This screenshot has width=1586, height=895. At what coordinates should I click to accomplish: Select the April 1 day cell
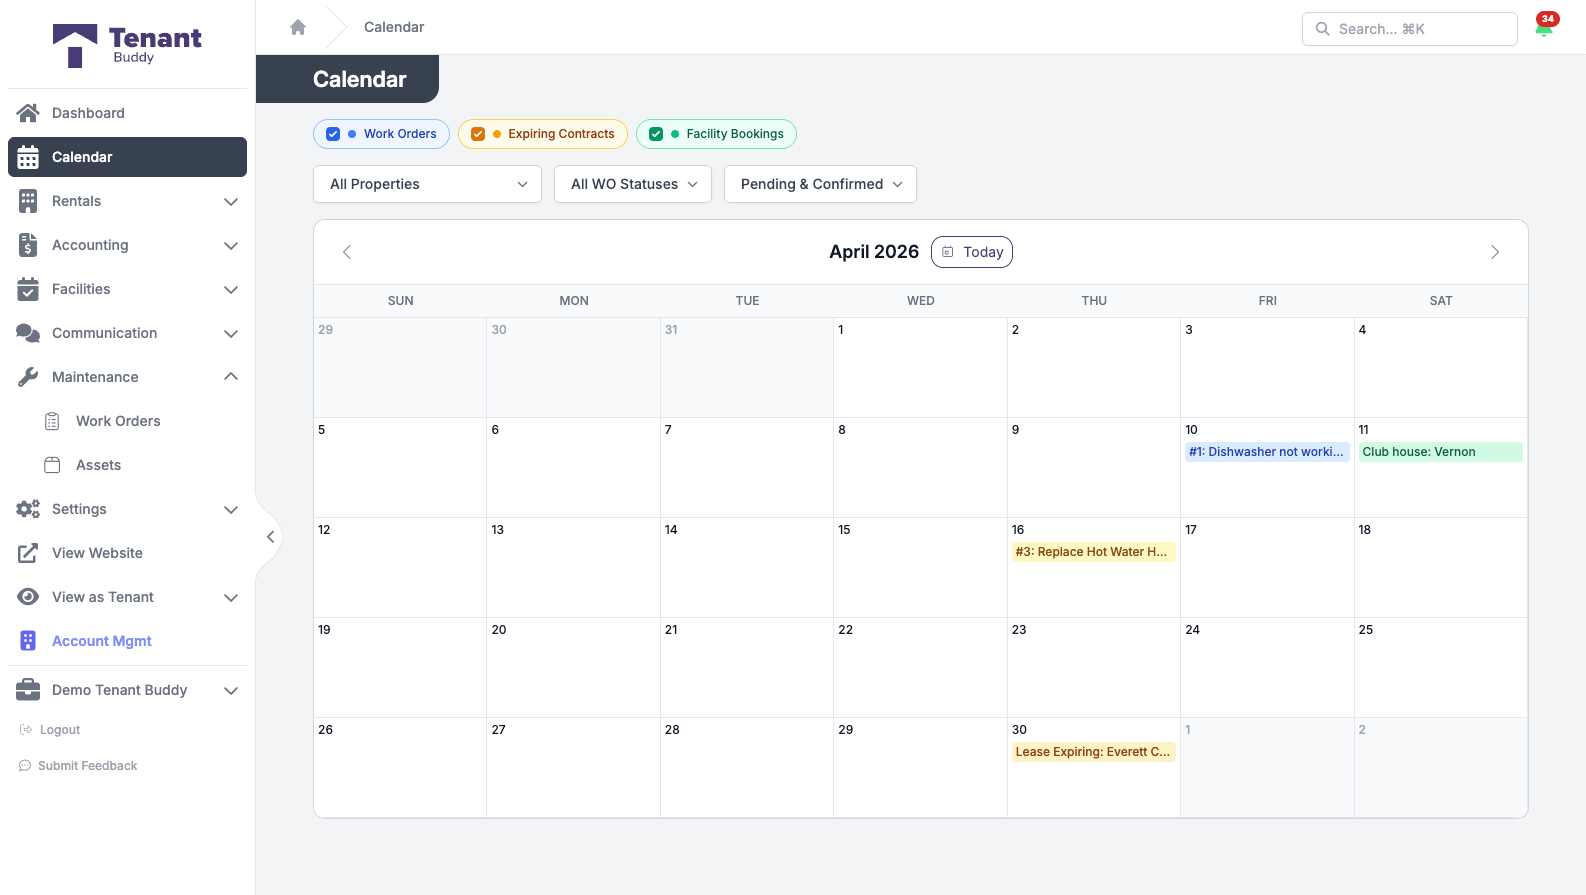point(920,367)
